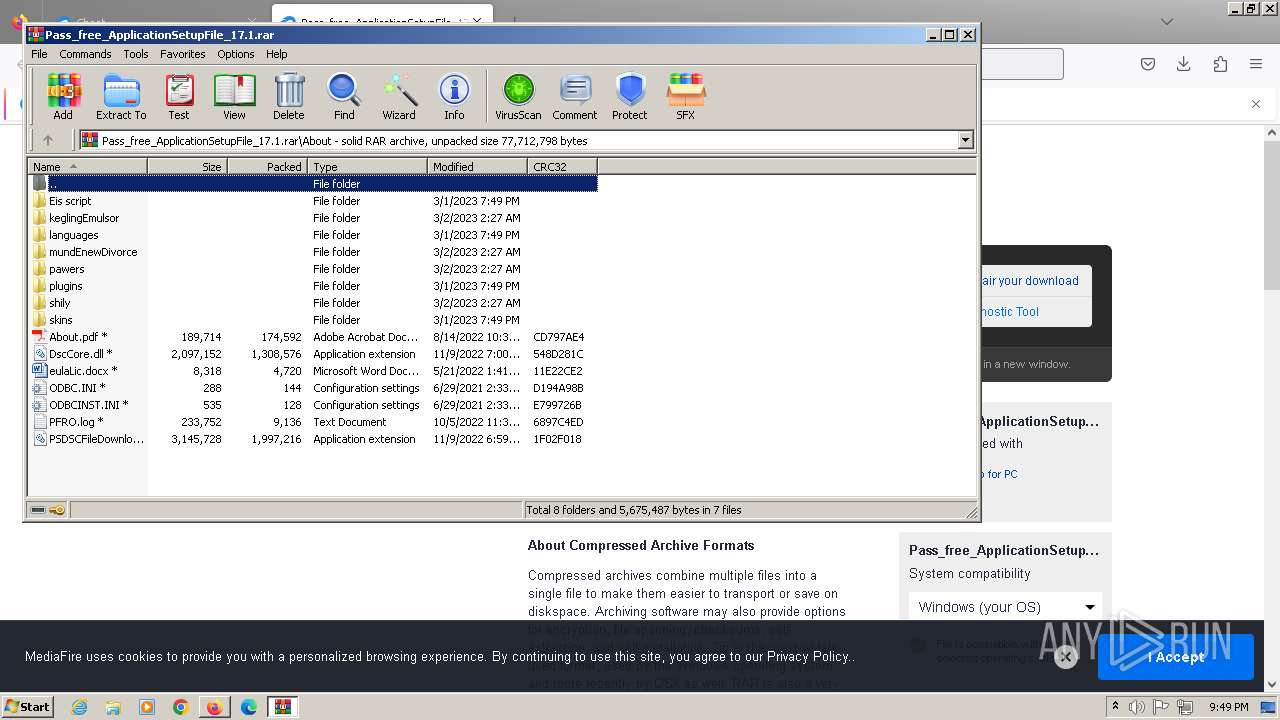Sort the list by Size column

point(188,166)
